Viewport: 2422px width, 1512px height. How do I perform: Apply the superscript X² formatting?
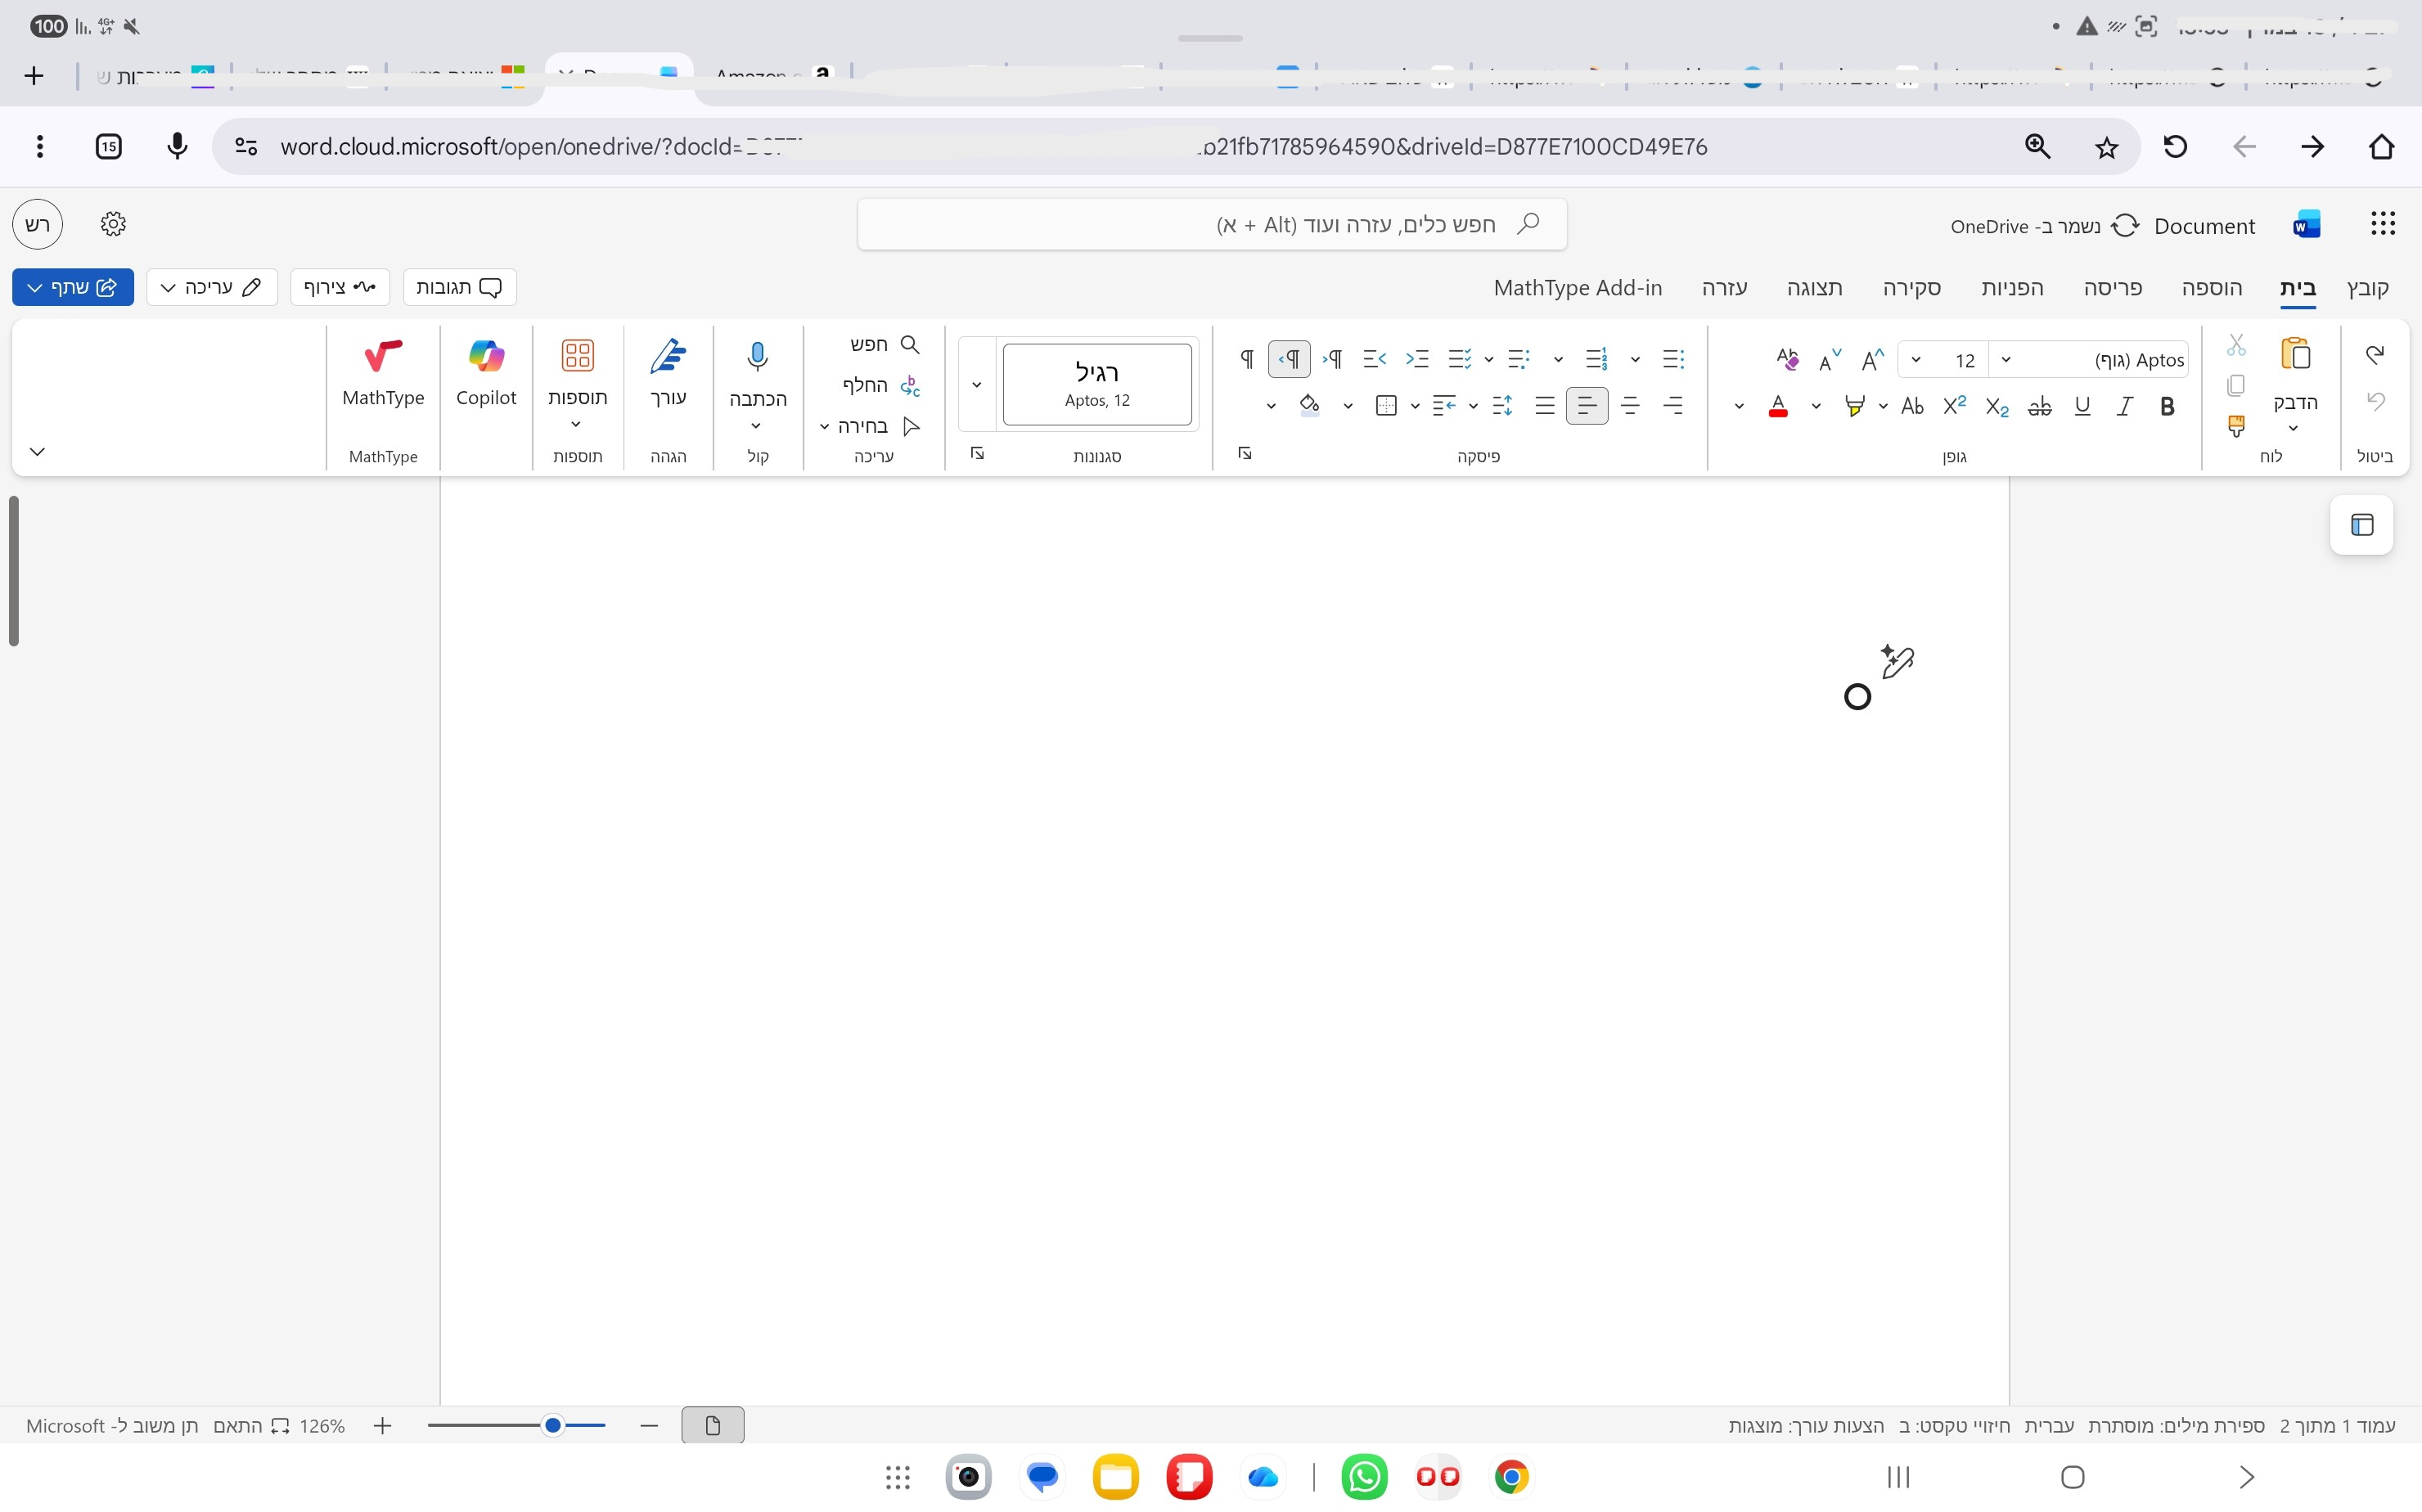pos(1954,406)
